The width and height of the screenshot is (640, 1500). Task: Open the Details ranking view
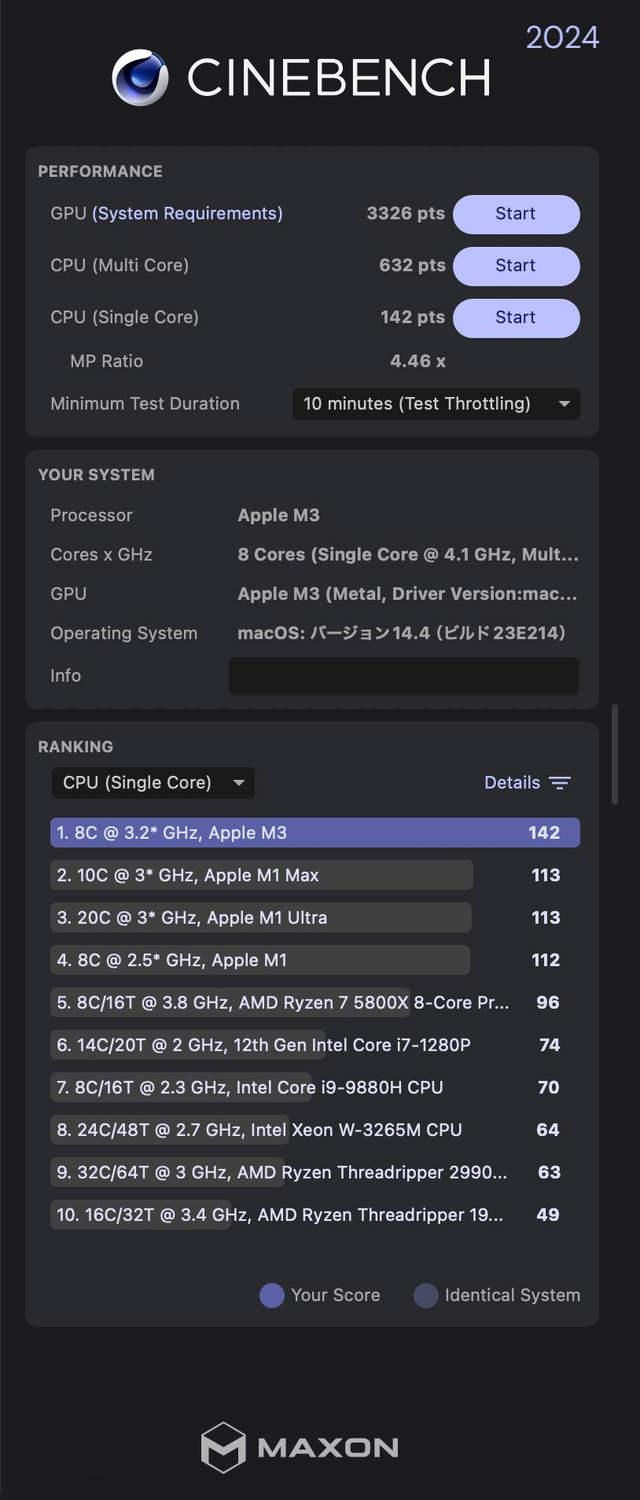(x=527, y=783)
